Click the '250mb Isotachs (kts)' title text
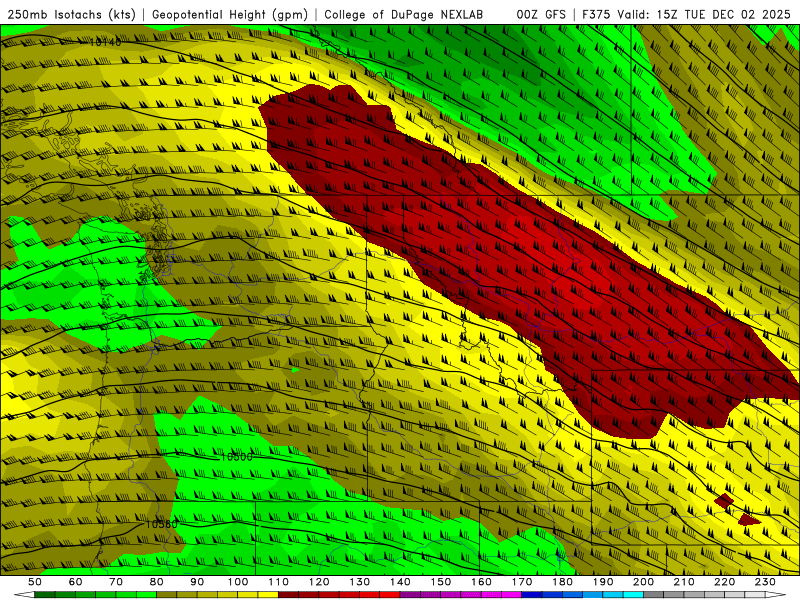The width and height of the screenshot is (800, 600). [71, 15]
